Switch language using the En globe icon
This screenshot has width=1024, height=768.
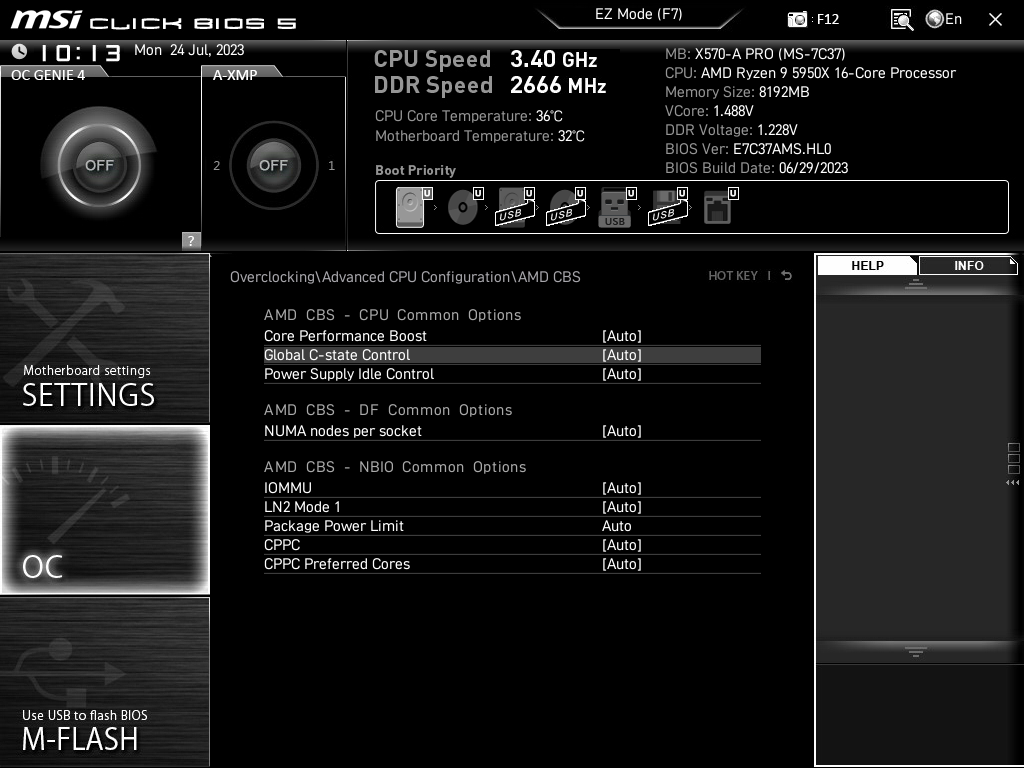click(x=934, y=19)
